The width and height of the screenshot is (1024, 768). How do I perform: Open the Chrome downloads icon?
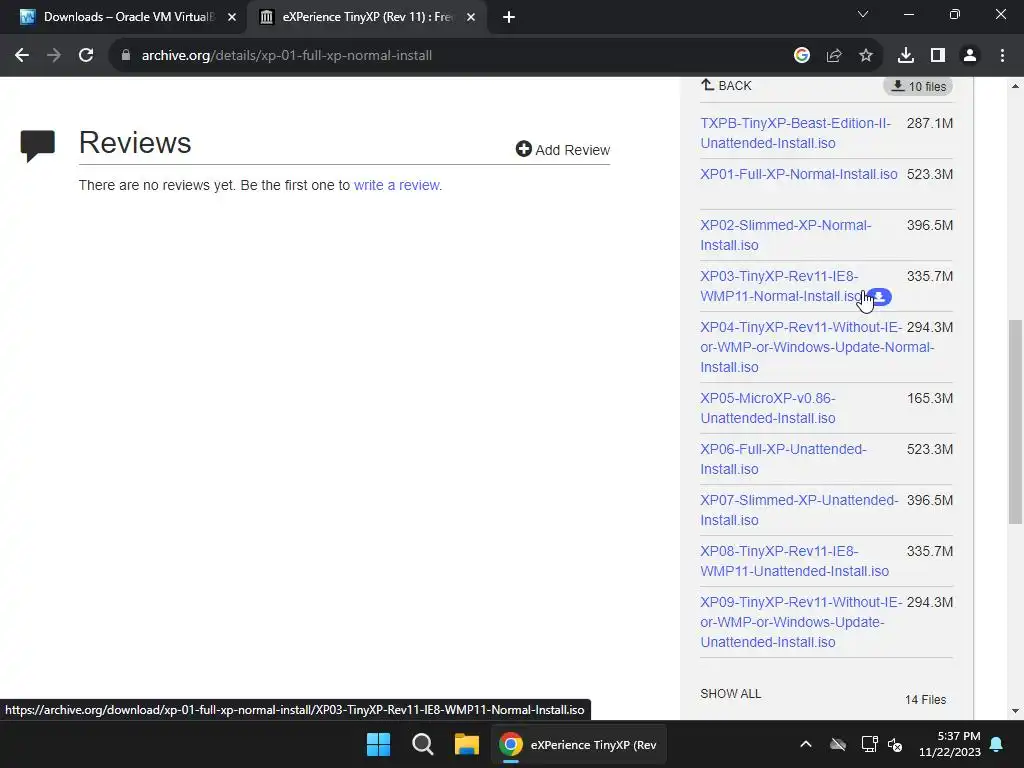tap(906, 56)
